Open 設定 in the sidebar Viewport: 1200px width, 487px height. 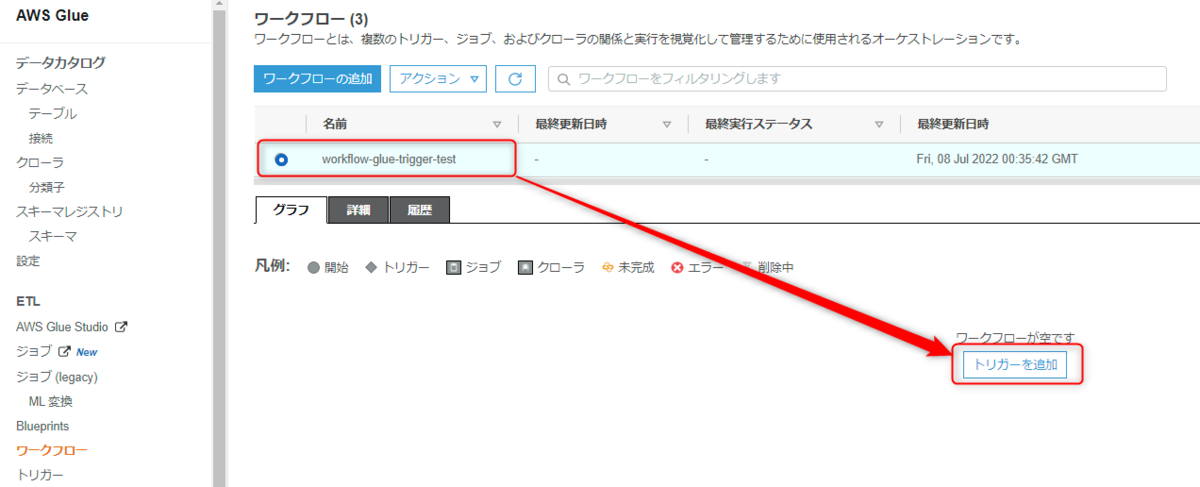click(28, 261)
